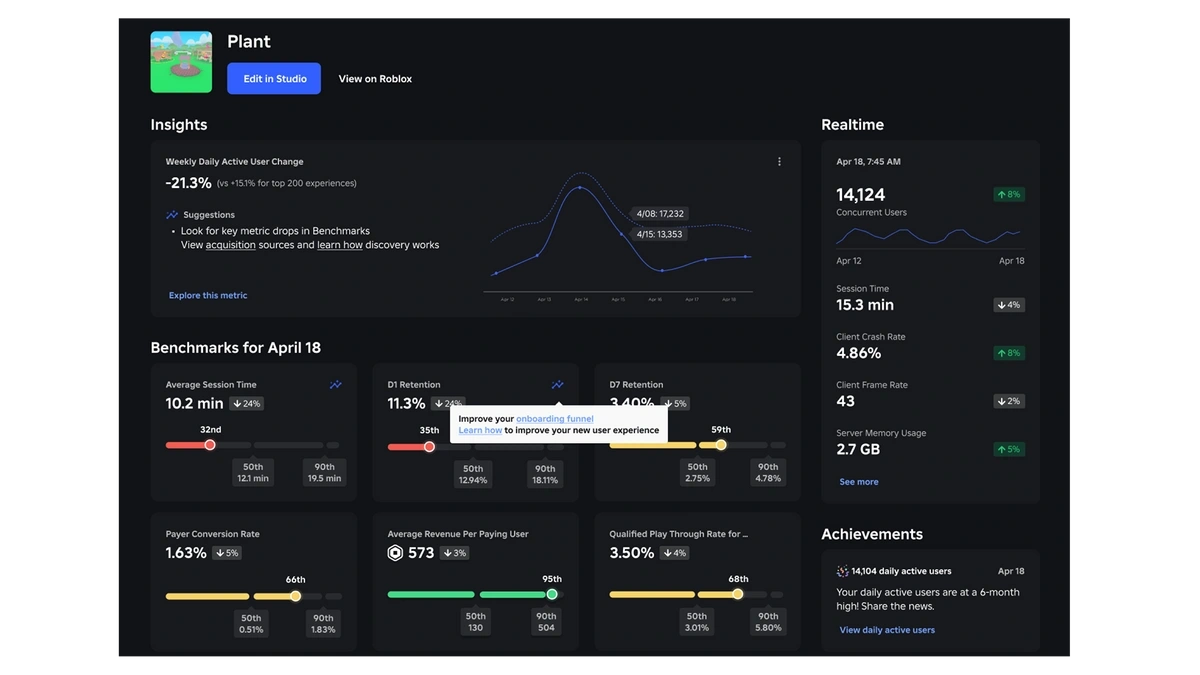Open the onboarding funnel link in the tooltip
This screenshot has height=675, width=1200.
pyautogui.click(x=555, y=419)
